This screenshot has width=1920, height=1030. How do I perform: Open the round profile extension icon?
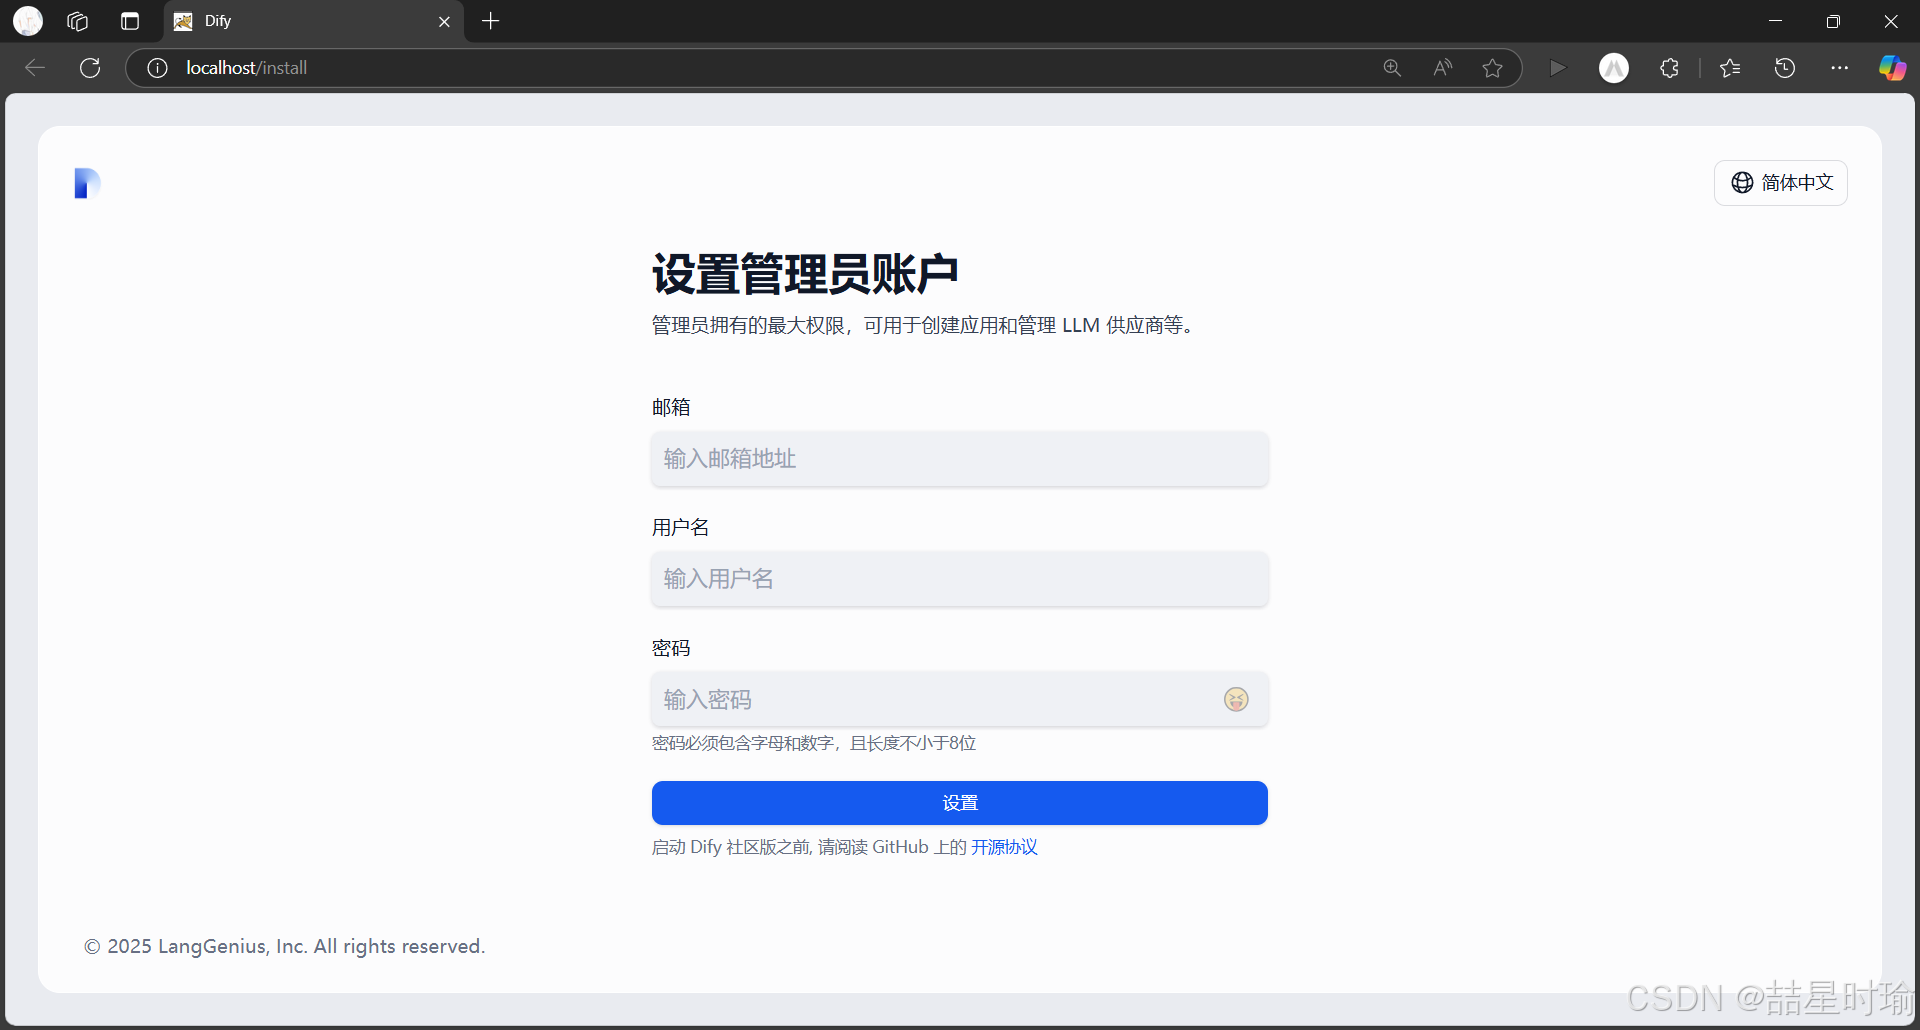pyautogui.click(x=1614, y=68)
